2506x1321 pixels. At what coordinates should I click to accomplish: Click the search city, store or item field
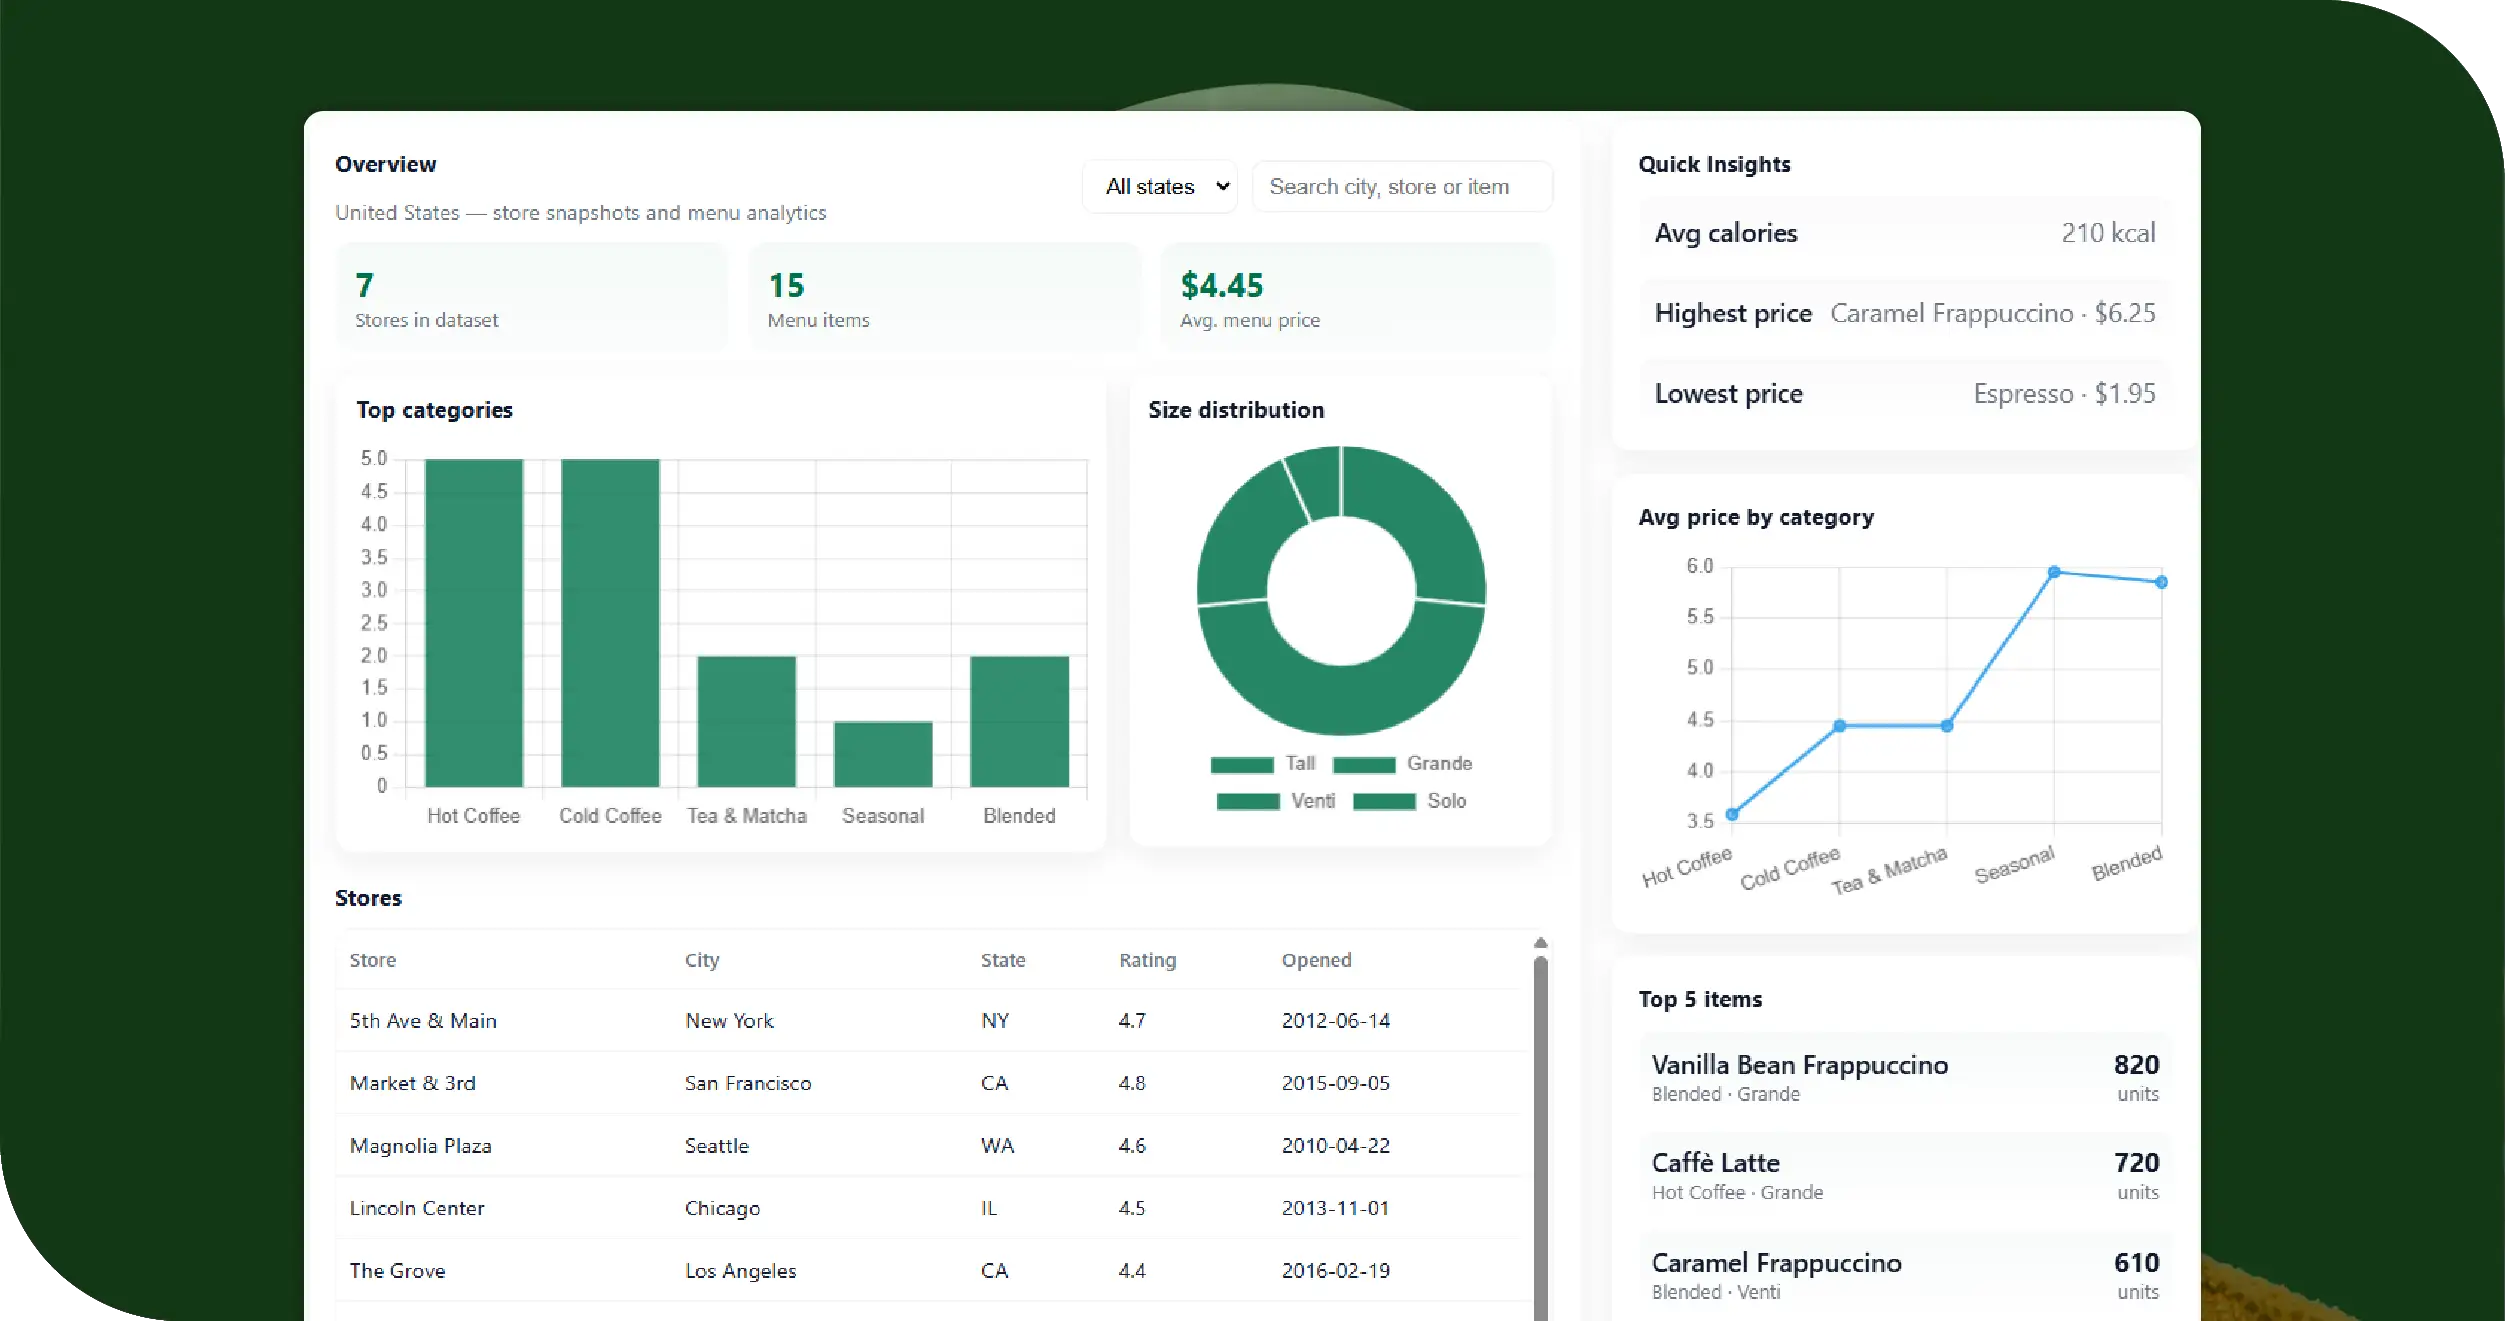1401,187
